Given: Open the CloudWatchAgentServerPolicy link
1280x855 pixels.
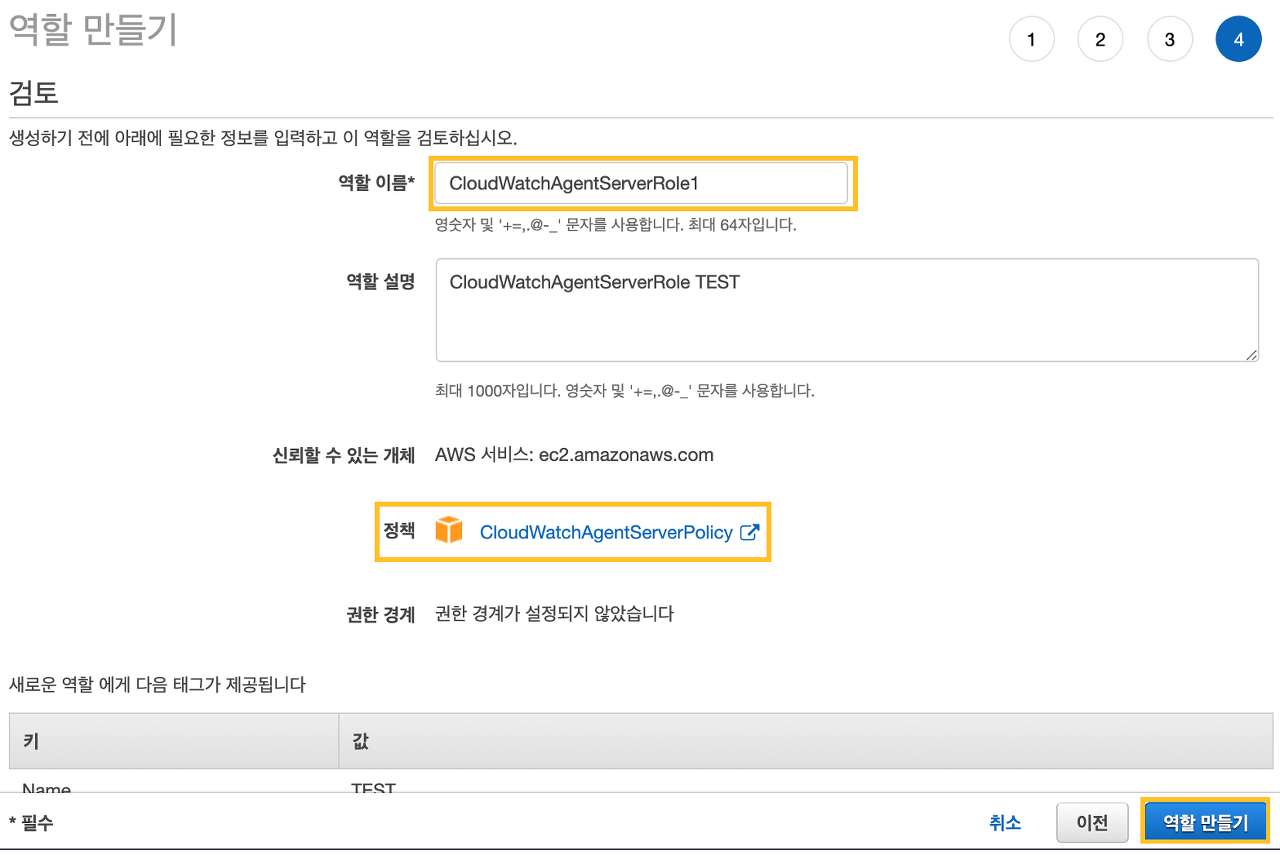Looking at the screenshot, I should coord(606,532).
